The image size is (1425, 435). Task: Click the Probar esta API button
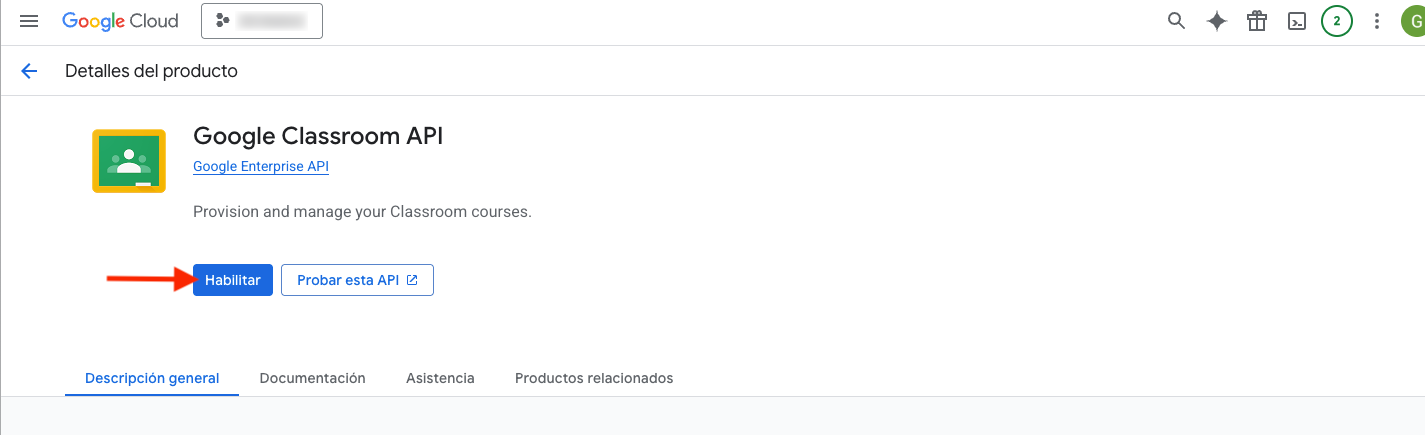coord(357,280)
